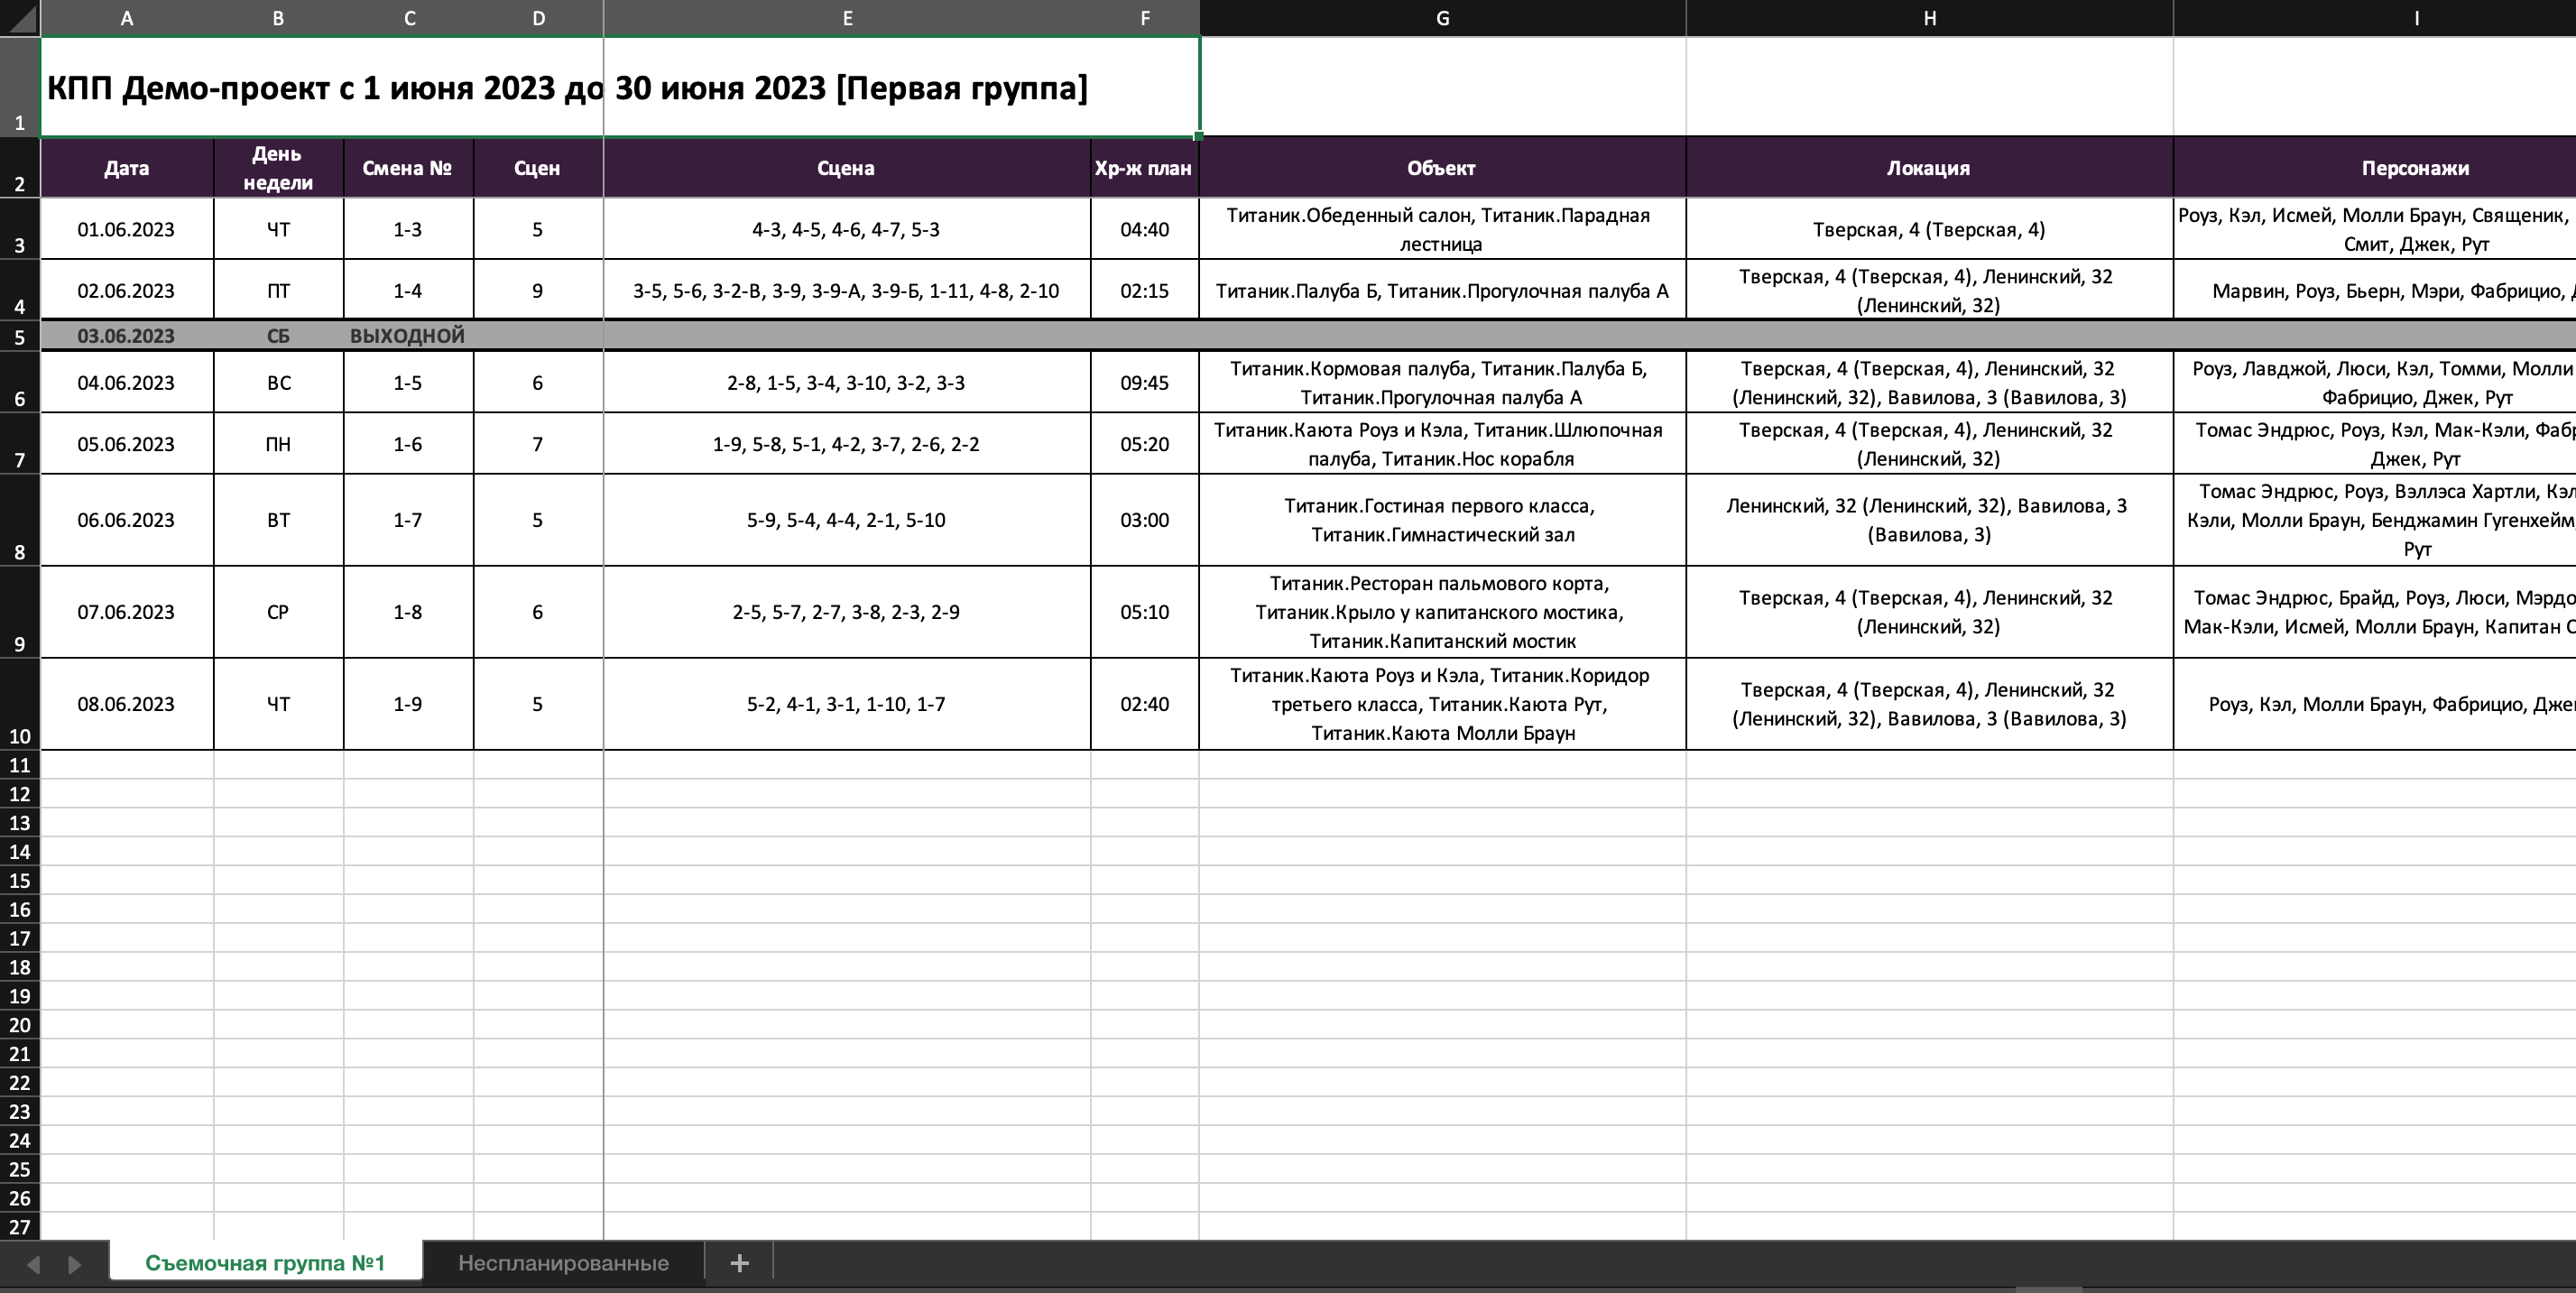Image resolution: width=2576 pixels, height=1293 pixels.
Task: Select column G header
Action: click(1442, 18)
